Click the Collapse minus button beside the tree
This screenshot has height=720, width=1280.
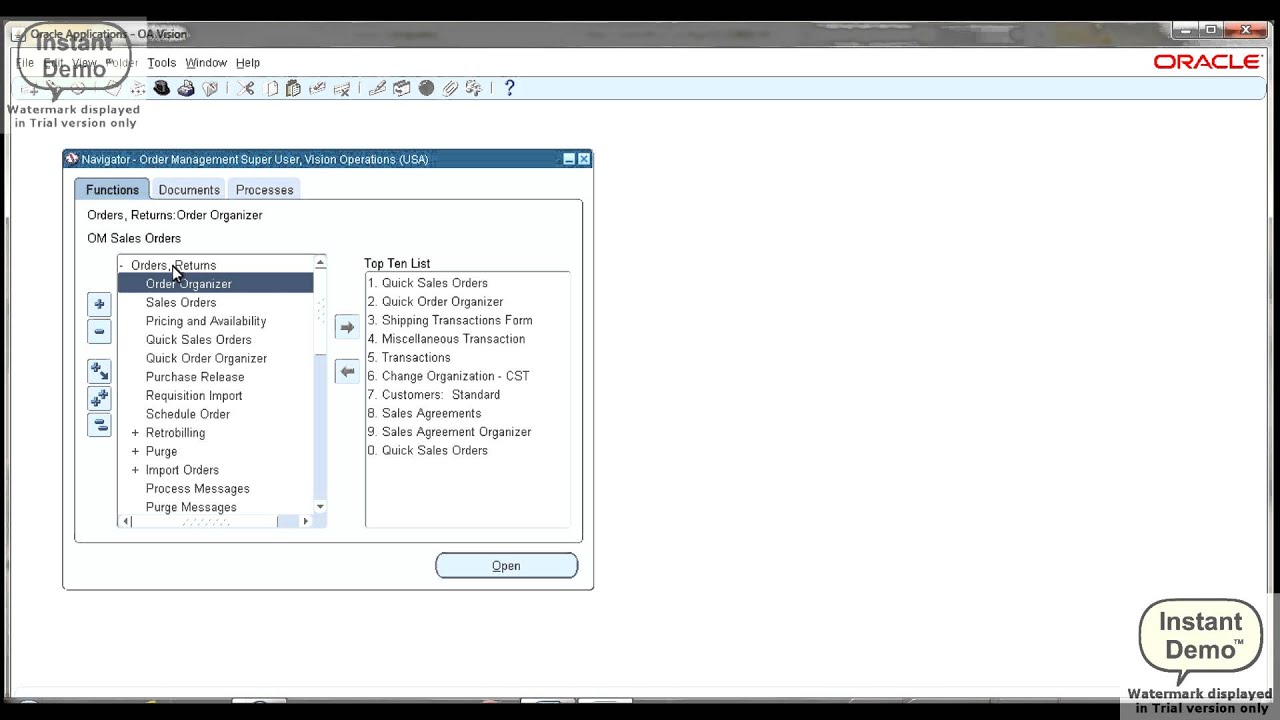(99, 331)
